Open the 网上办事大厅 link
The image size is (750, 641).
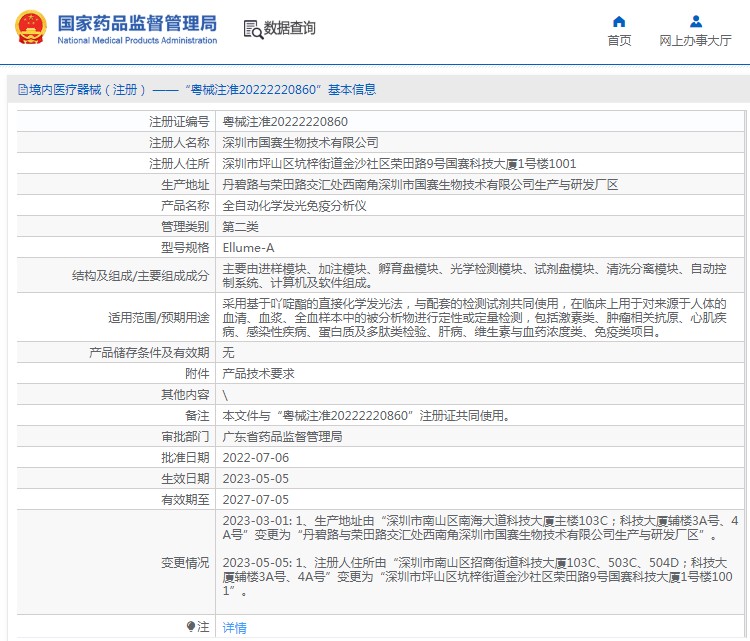(x=695, y=41)
